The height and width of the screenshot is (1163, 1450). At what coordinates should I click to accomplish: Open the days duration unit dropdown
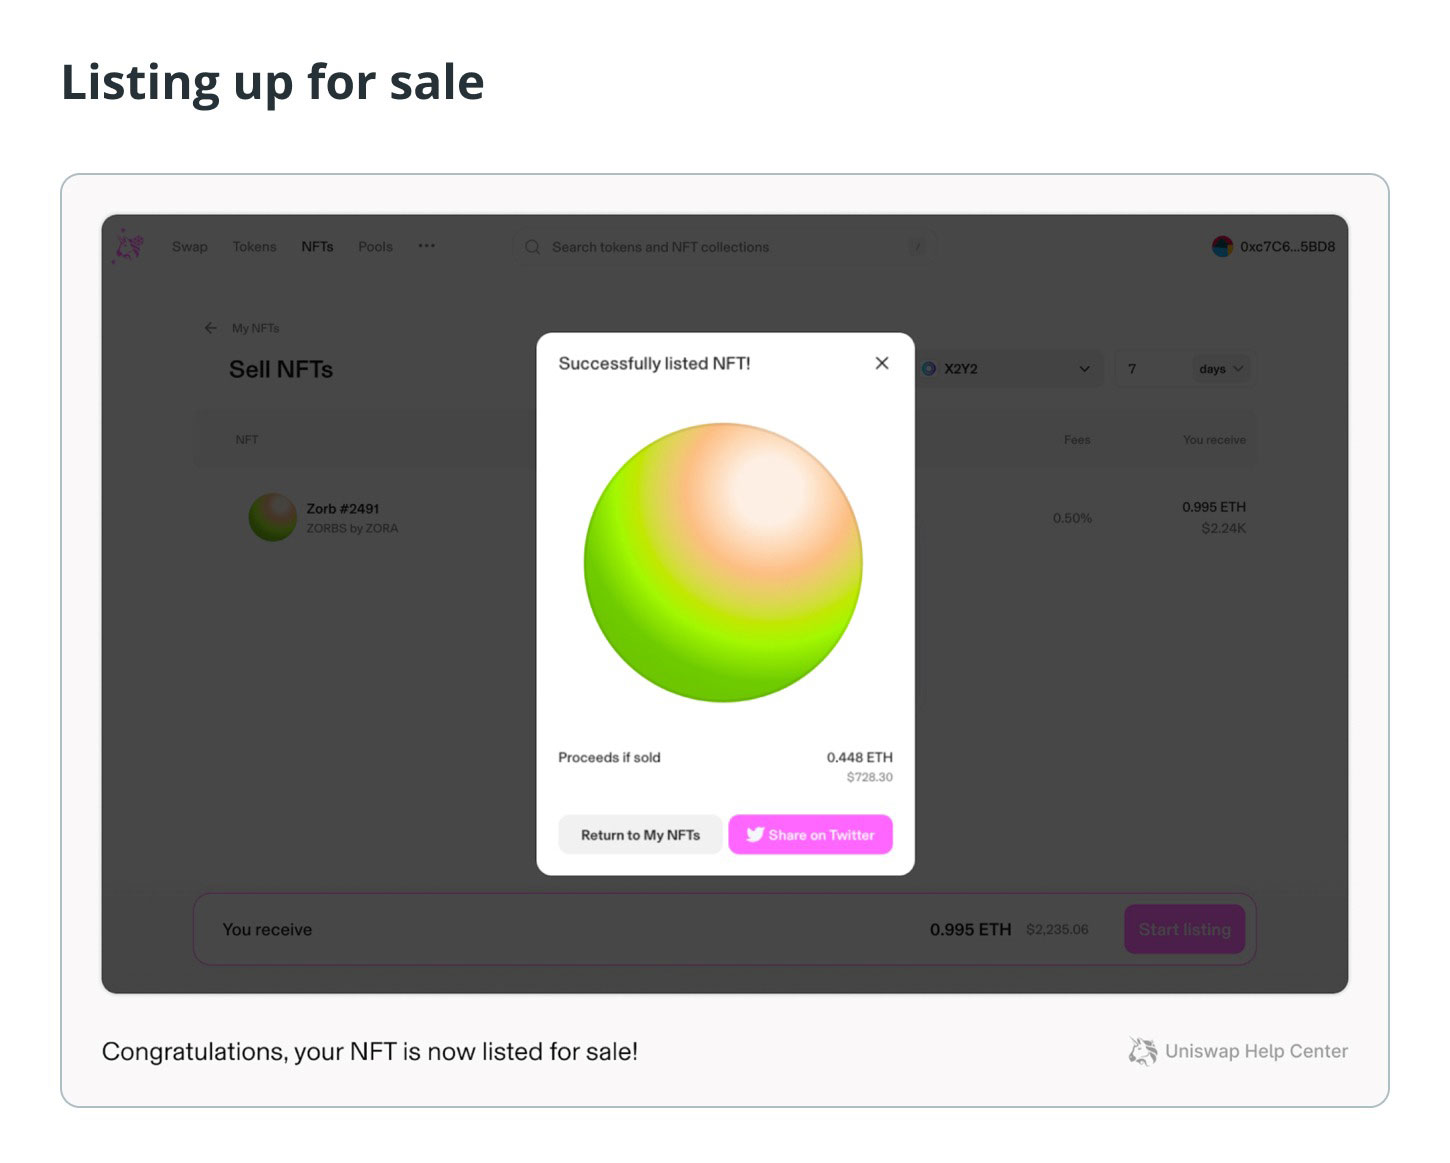[1221, 369]
